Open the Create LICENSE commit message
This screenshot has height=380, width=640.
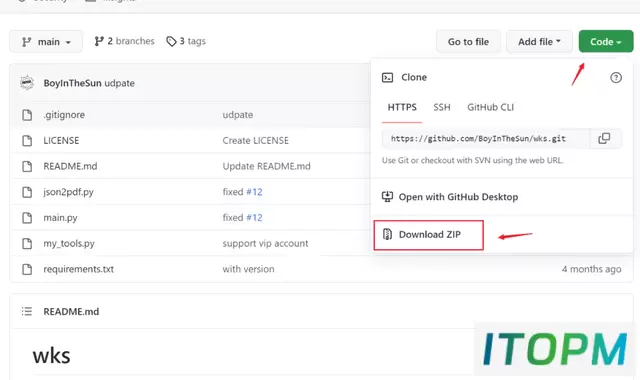click(x=256, y=140)
